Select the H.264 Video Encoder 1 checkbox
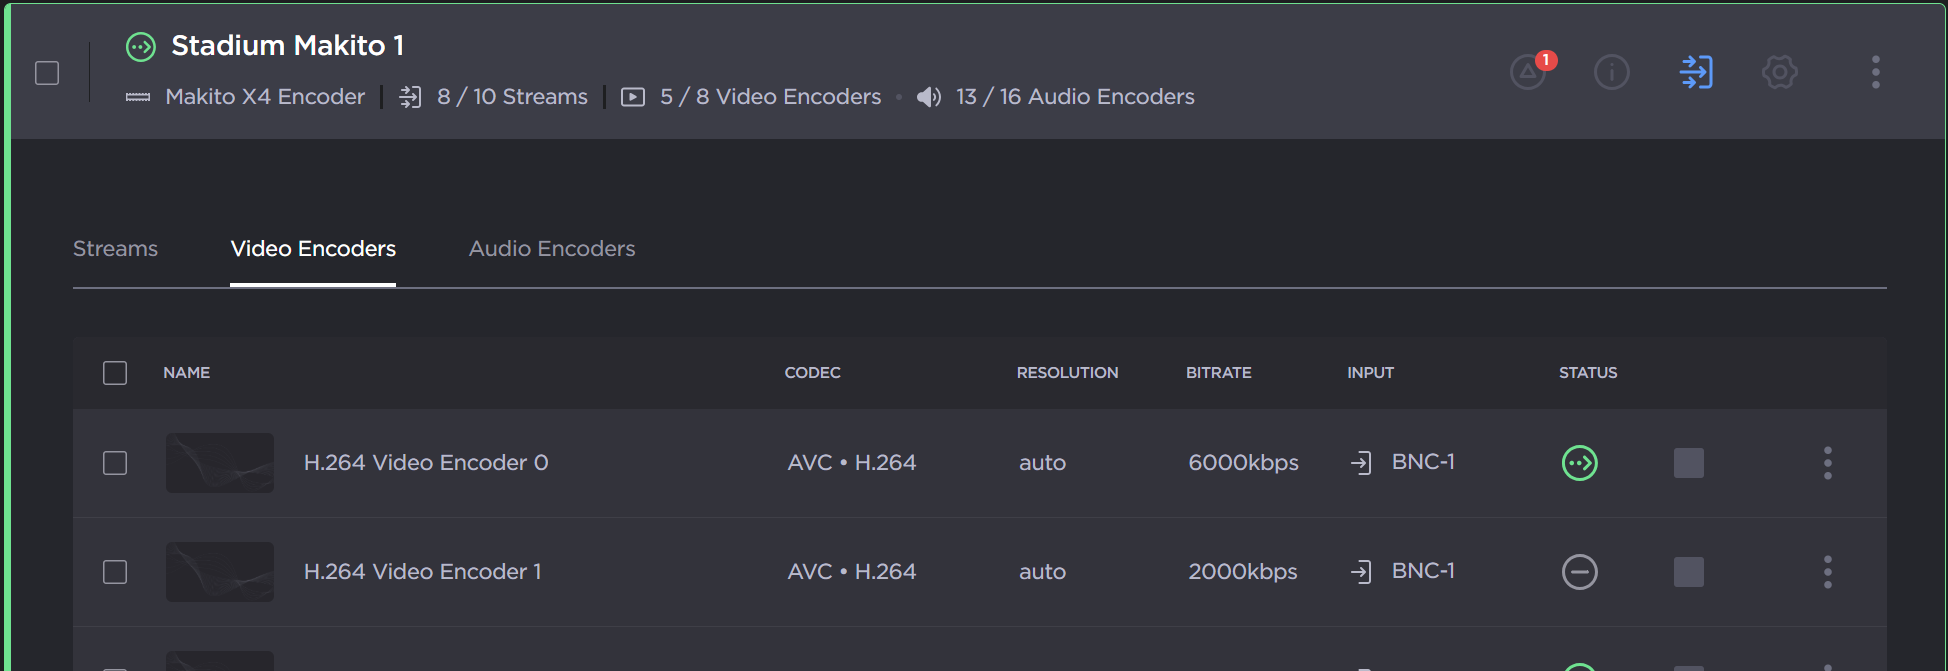This screenshot has height=671, width=1948. pyautogui.click(x=115, y=572)
